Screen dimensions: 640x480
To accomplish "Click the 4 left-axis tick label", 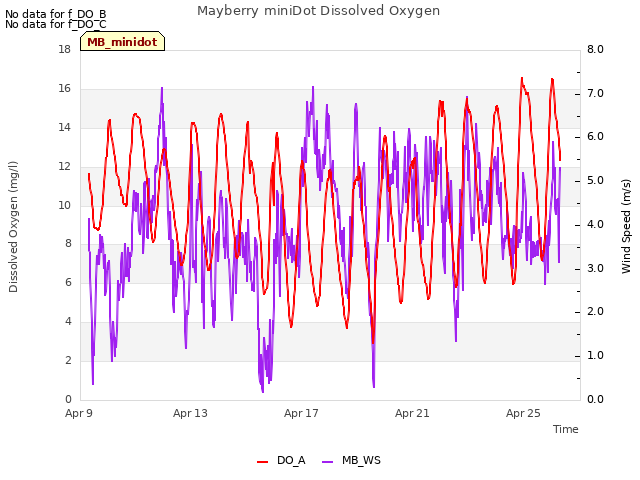I will [68, 321].
